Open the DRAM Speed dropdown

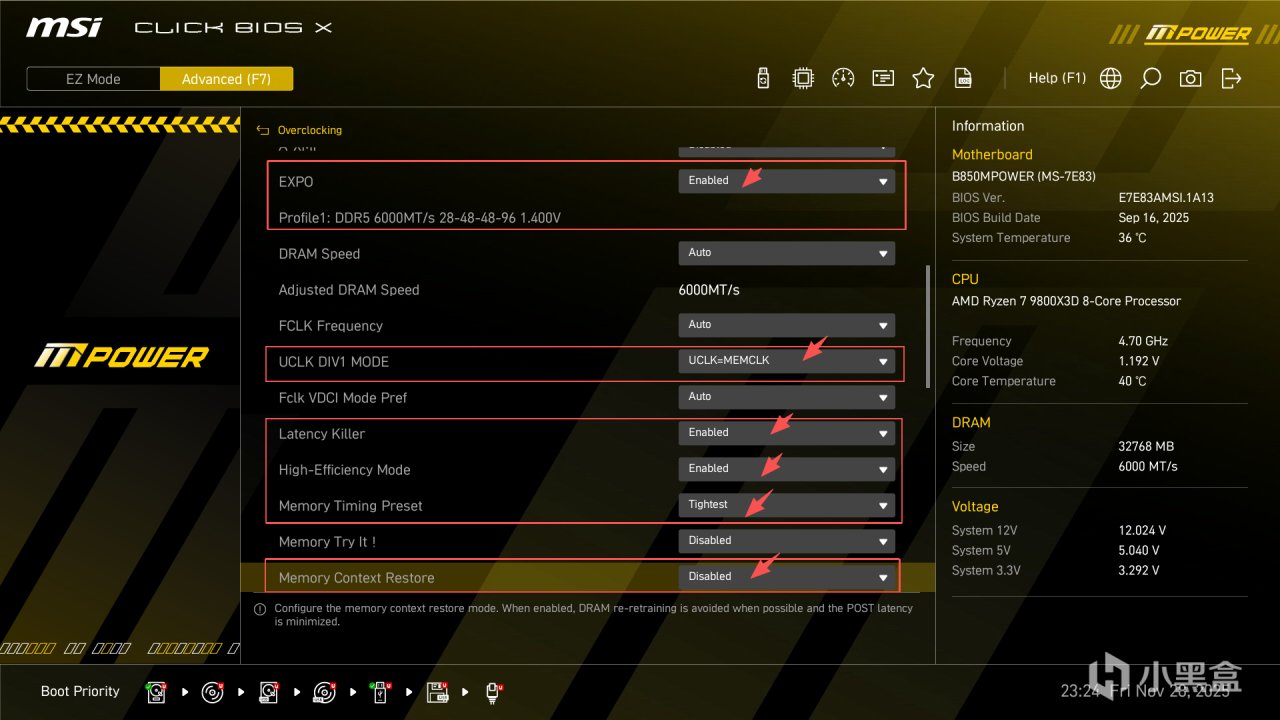click(786, 253)
